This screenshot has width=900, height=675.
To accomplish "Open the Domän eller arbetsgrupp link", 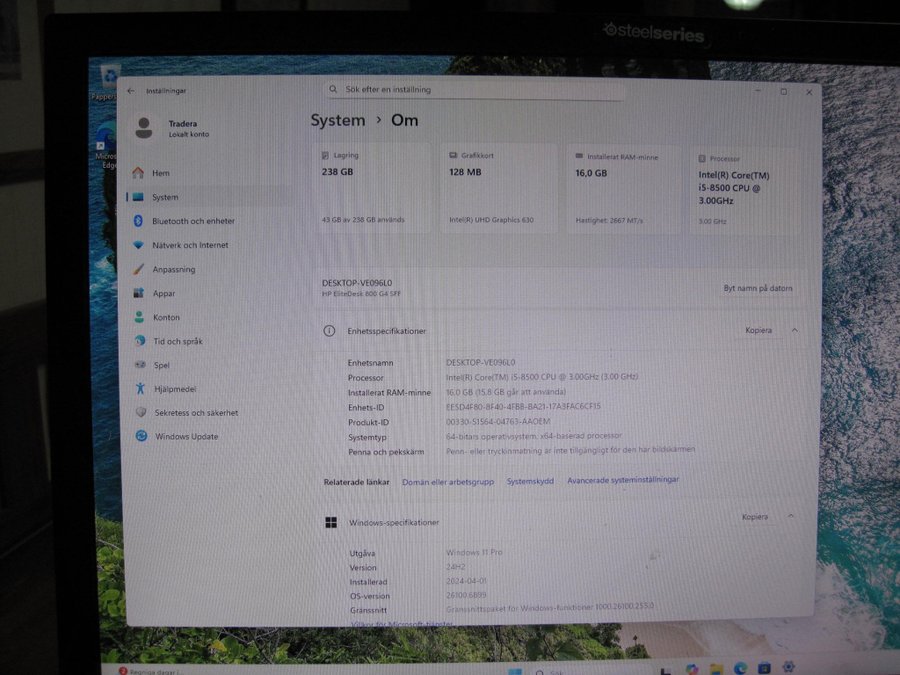I will 448,481.
